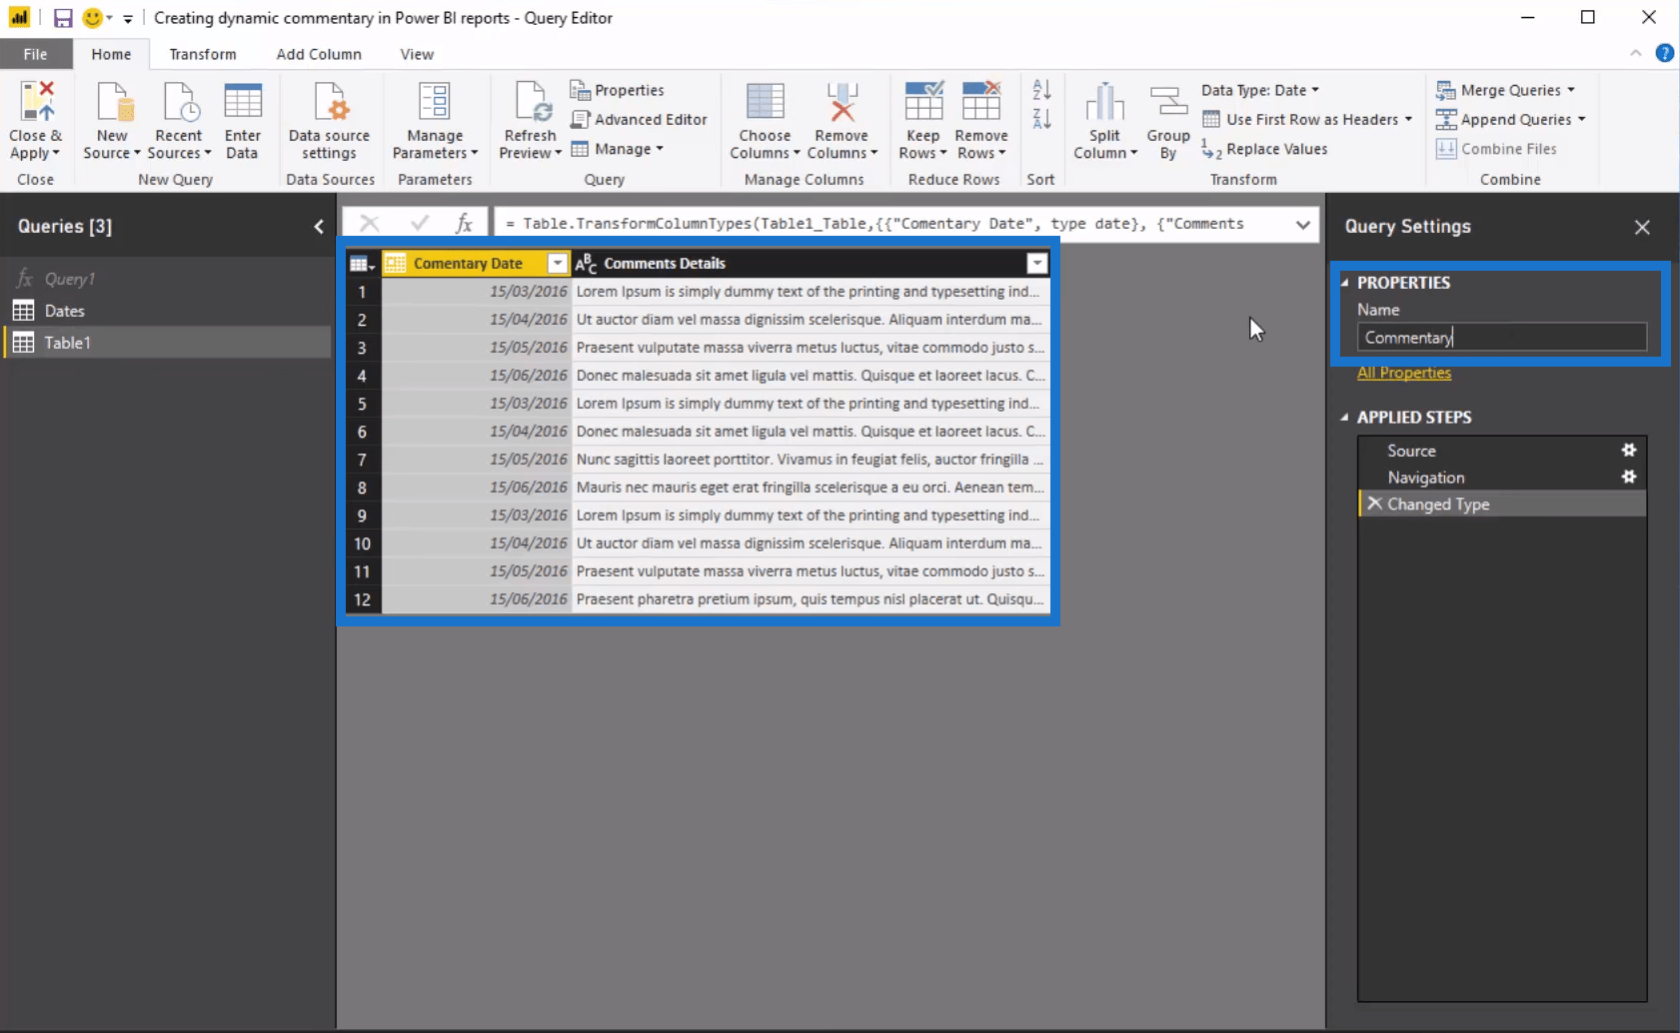This screenshot has height=1033, width=1680.
Task: Select the Changed Type applied step
Action: point(1502,504)
